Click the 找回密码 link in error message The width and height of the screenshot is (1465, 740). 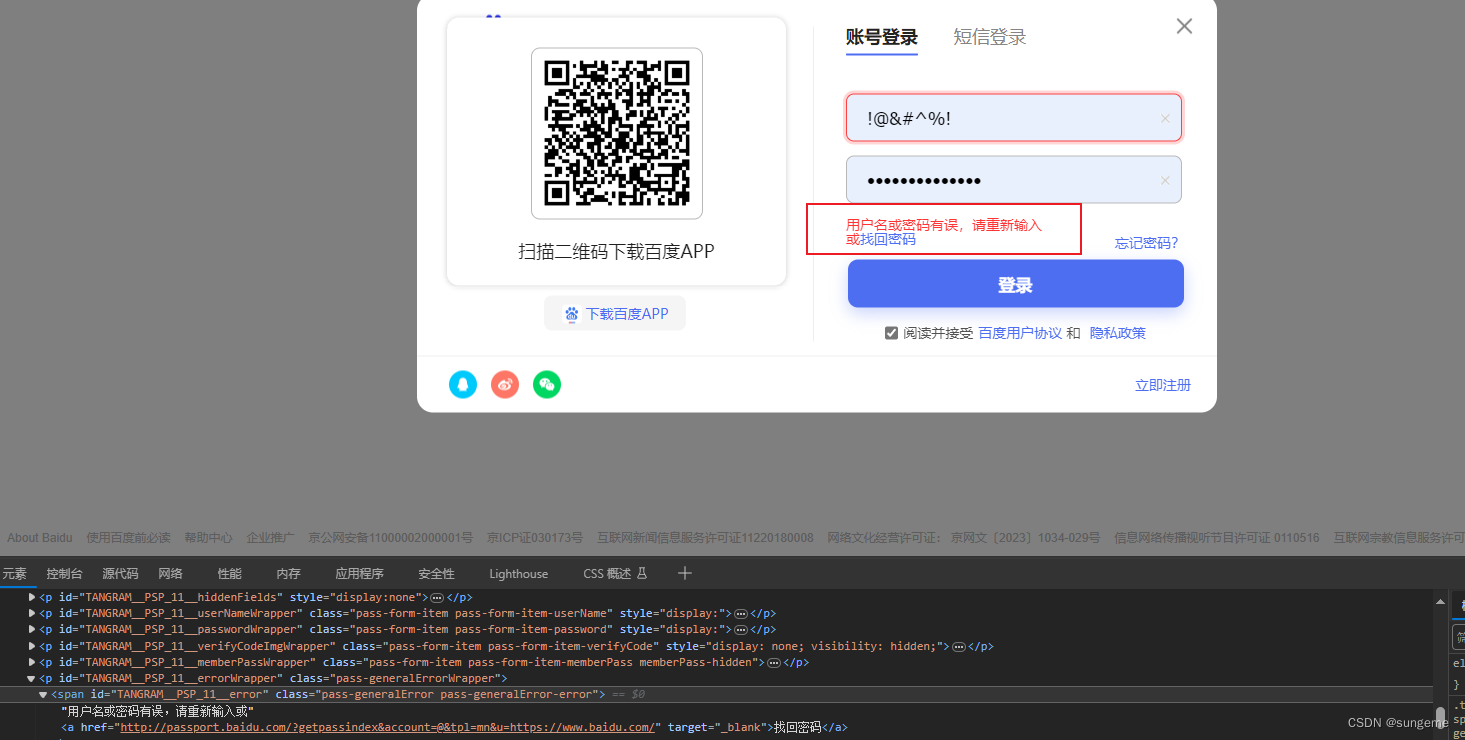coord(888,239)
